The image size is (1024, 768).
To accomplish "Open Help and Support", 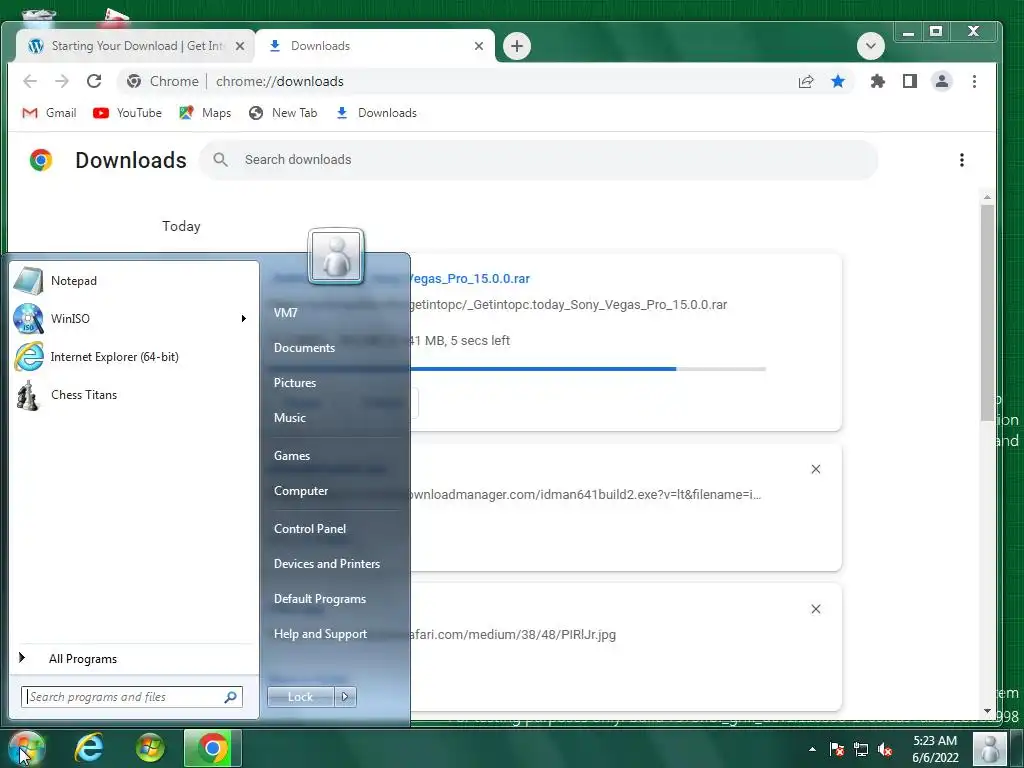I will (x=320, y=634).
